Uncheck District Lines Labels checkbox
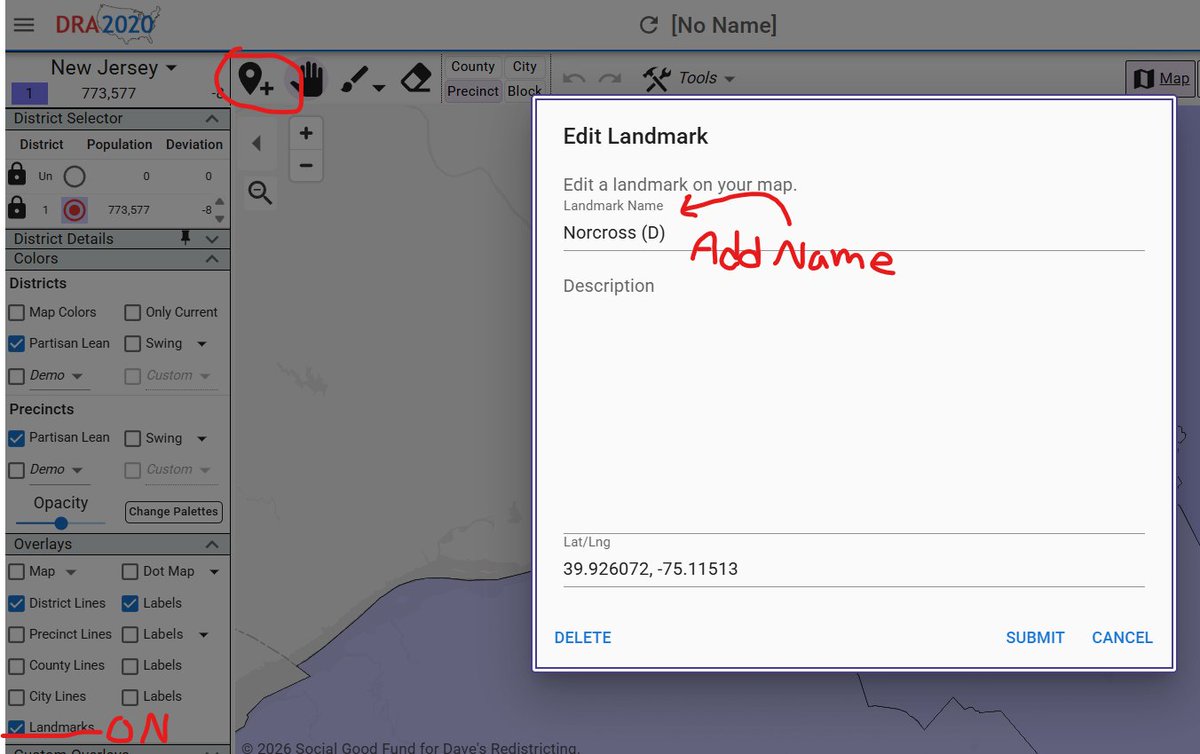This screenshot has width=1200, height=754. (130, 604)
